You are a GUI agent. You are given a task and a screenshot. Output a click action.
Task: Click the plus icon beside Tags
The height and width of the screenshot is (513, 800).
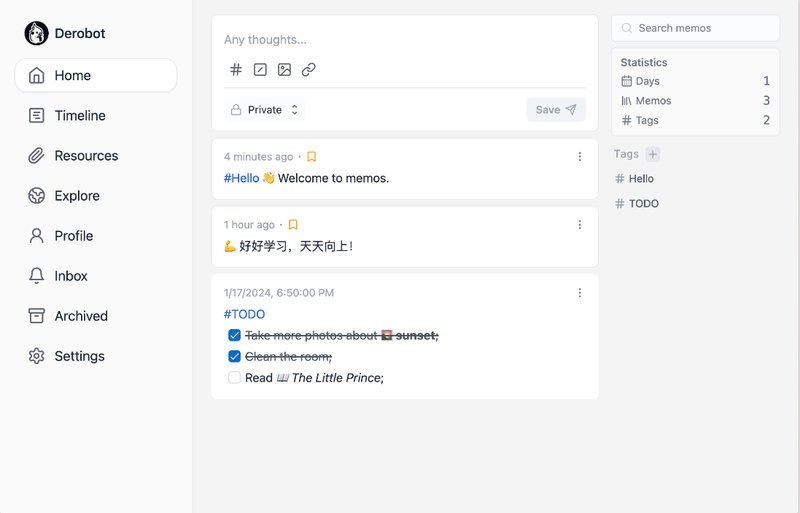click(x=653, y=154)
